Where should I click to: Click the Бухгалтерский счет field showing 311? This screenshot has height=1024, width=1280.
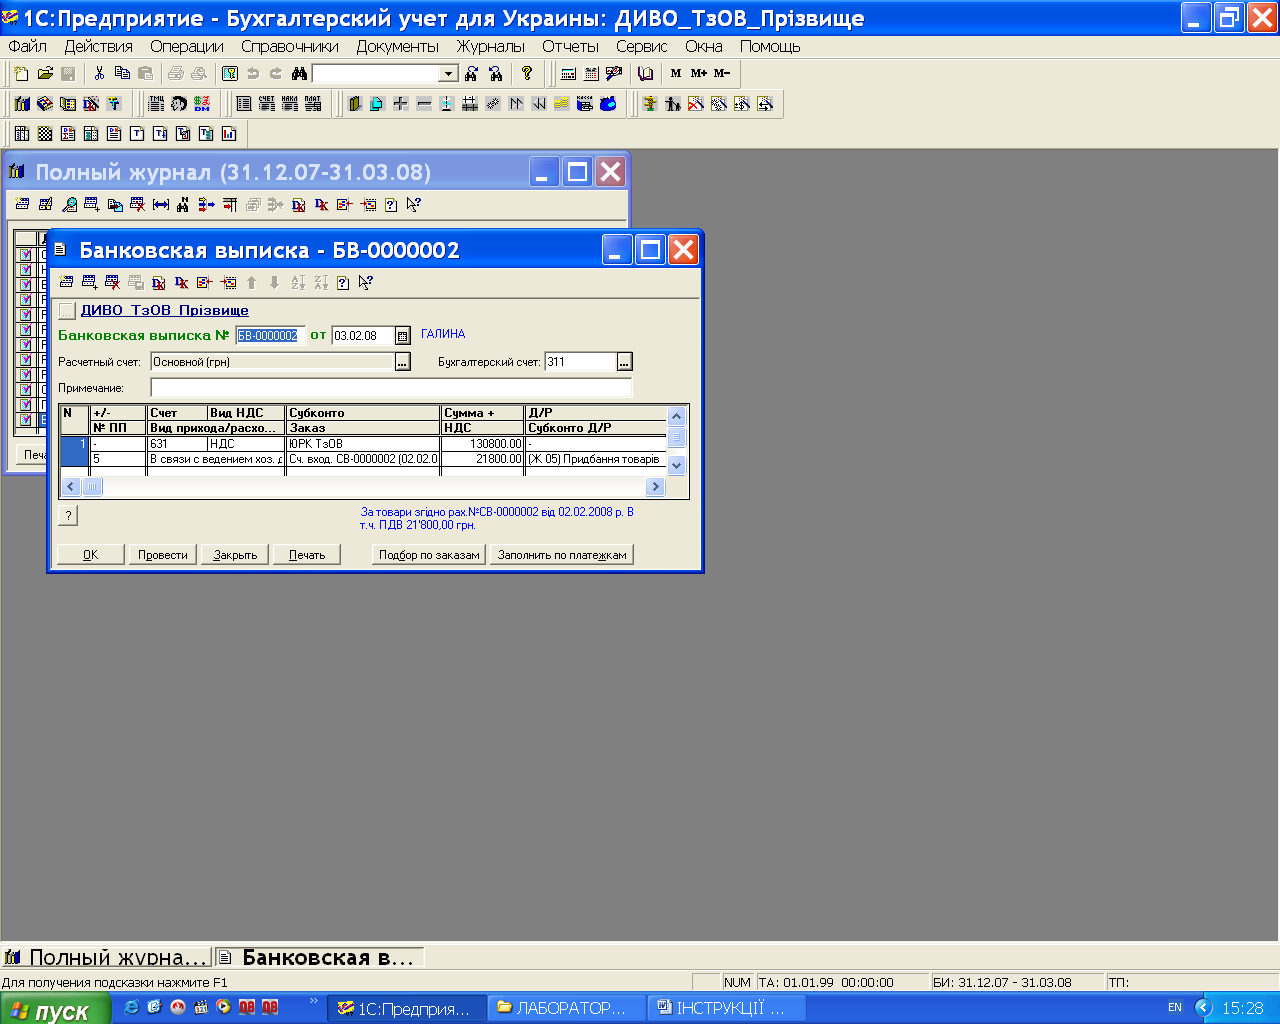581,362
